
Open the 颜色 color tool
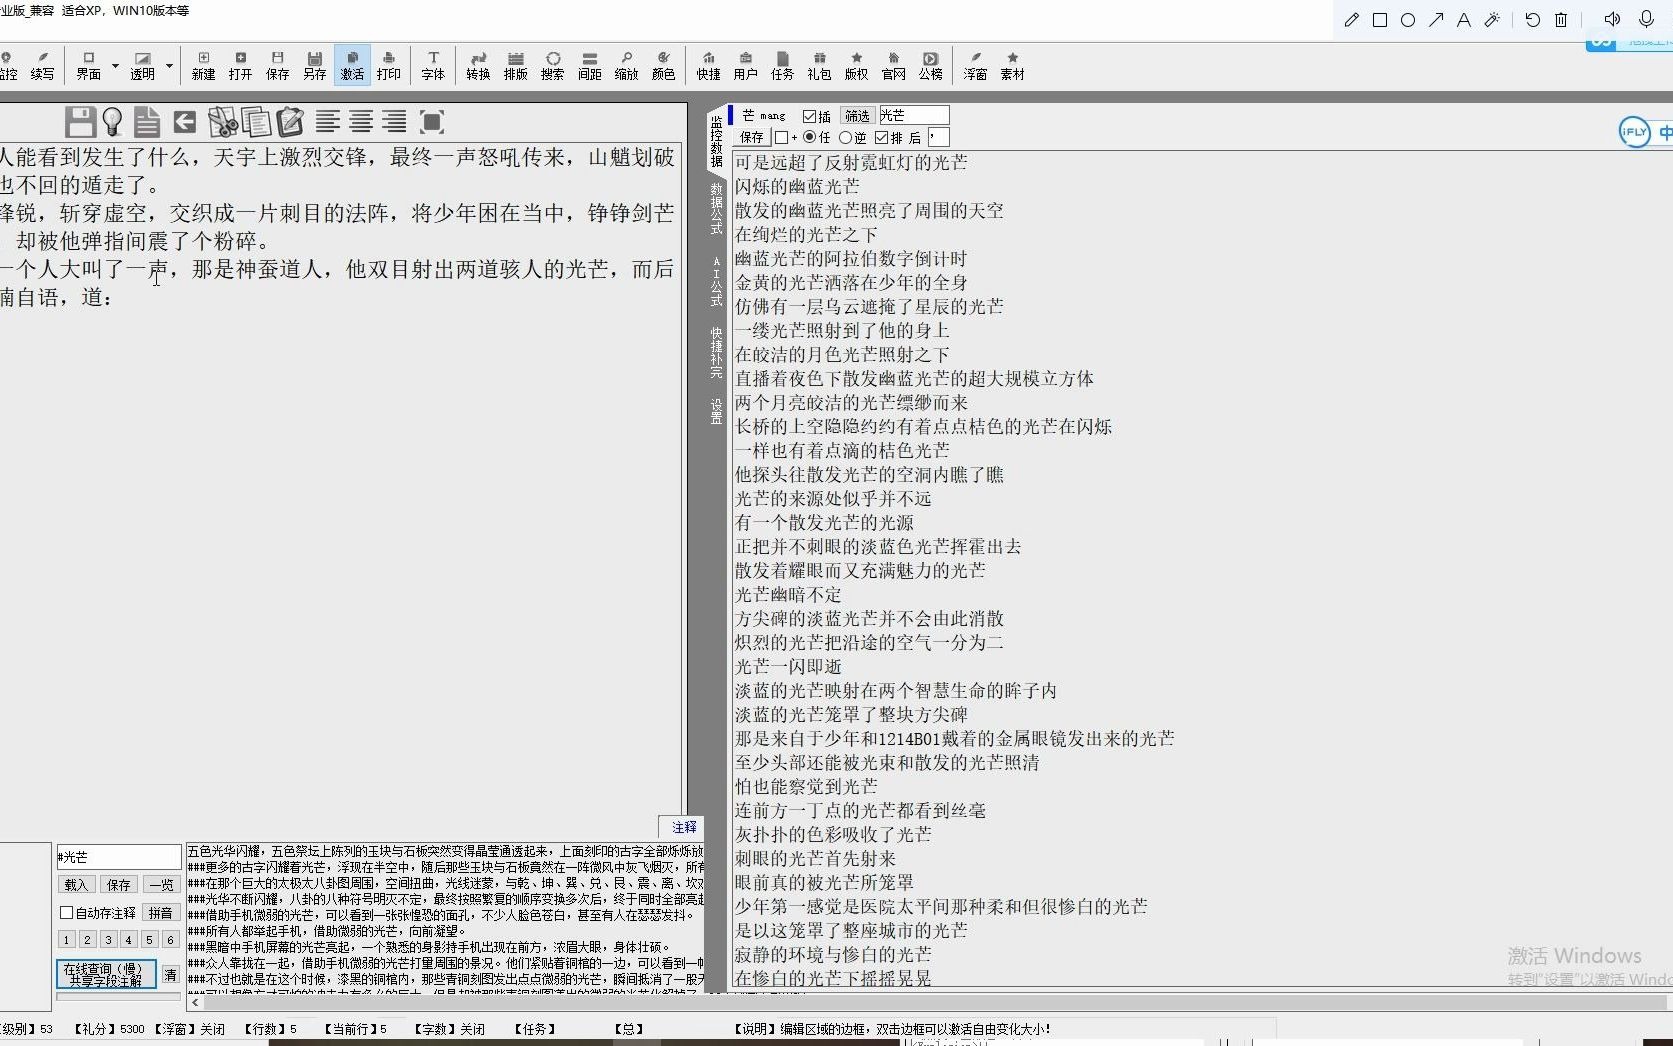point(664,65)
